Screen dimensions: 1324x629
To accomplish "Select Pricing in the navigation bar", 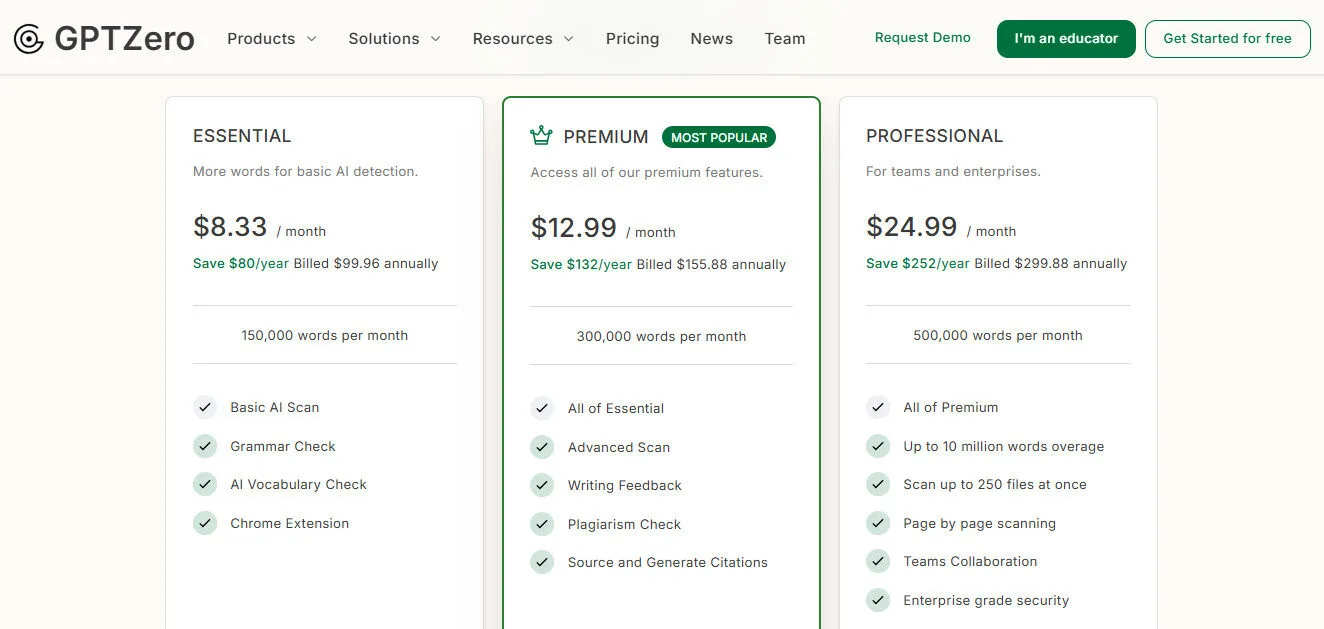I will (632, 38).
